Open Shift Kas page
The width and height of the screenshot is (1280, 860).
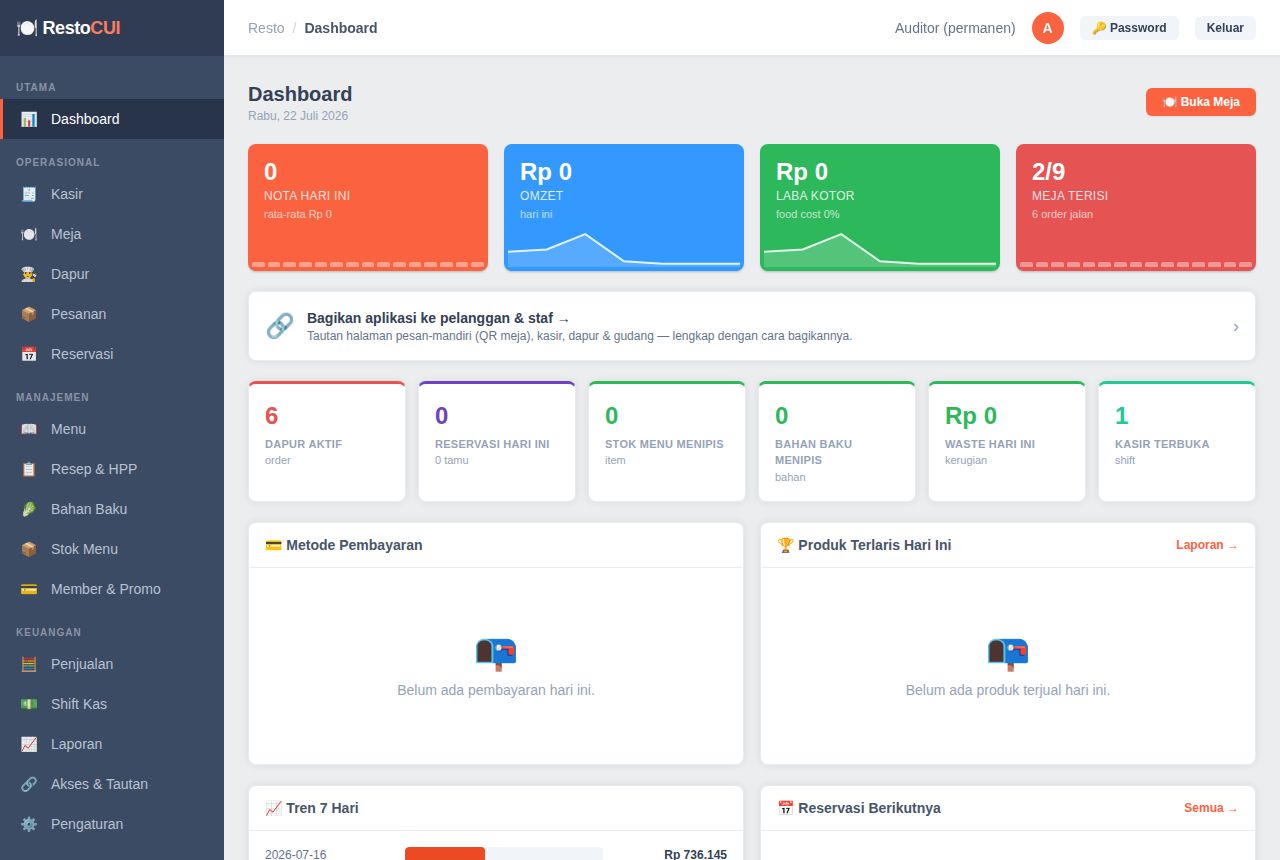(112, 704)
